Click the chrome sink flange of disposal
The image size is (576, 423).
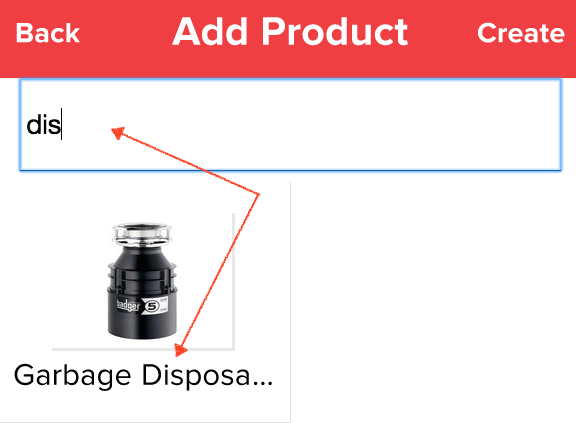[143, 234]
